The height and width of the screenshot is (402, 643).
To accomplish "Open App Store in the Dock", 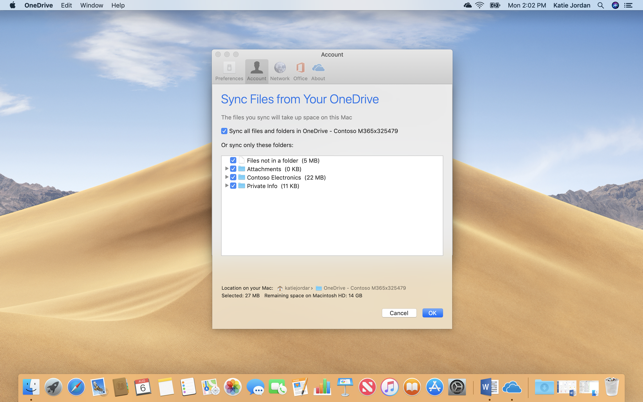I will (x=434, y=387).
